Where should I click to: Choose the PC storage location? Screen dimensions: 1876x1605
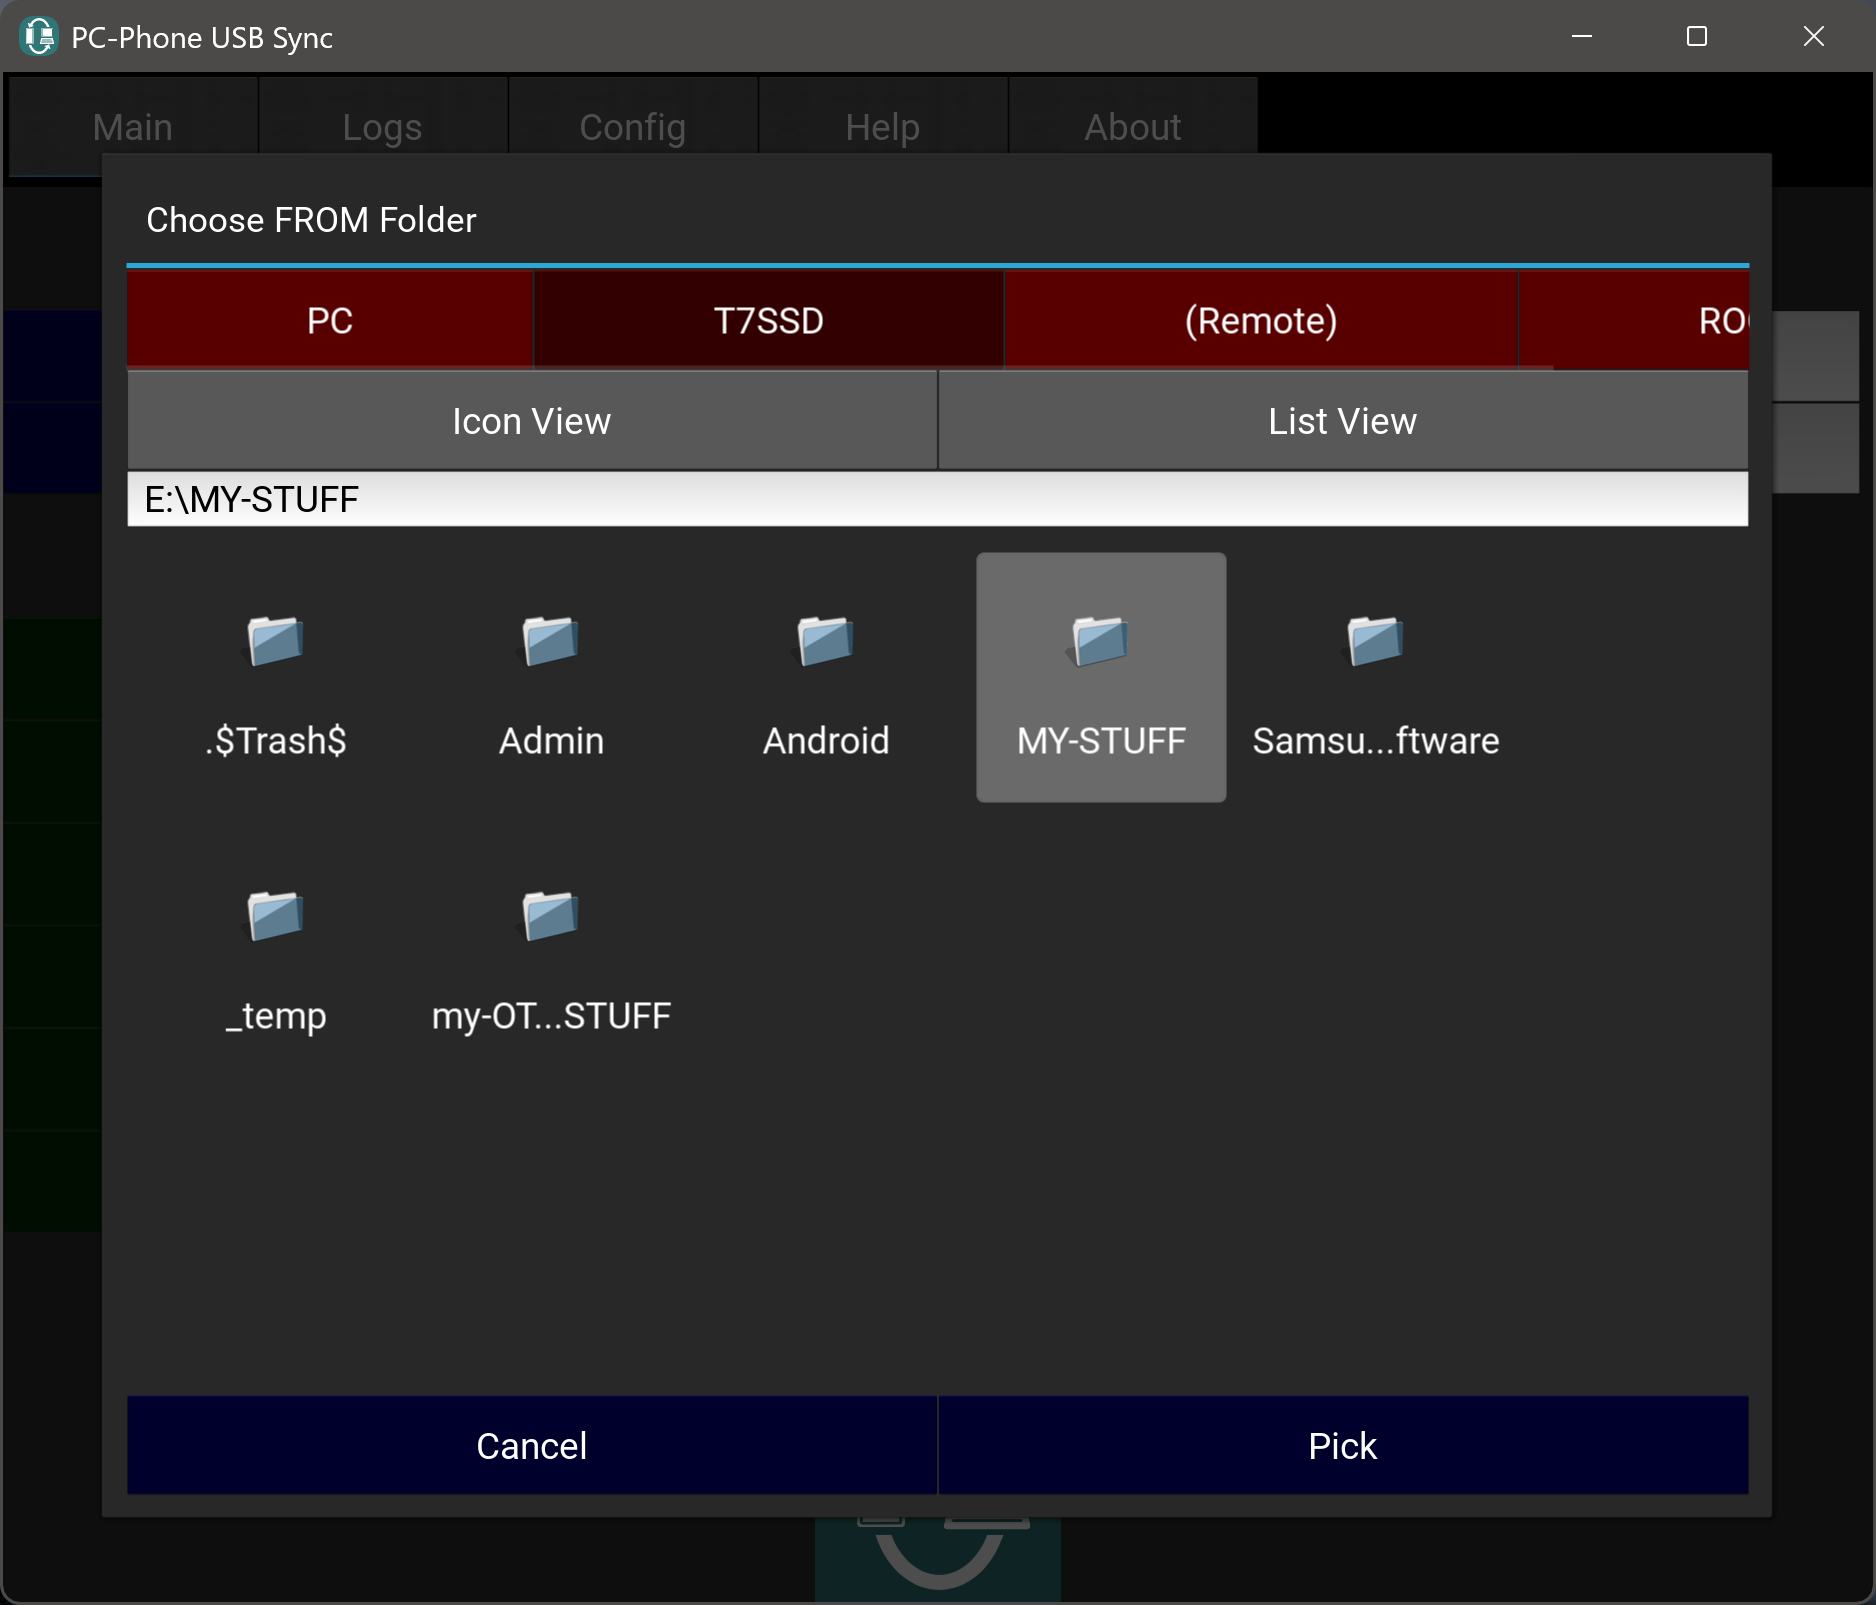point(330,320)
